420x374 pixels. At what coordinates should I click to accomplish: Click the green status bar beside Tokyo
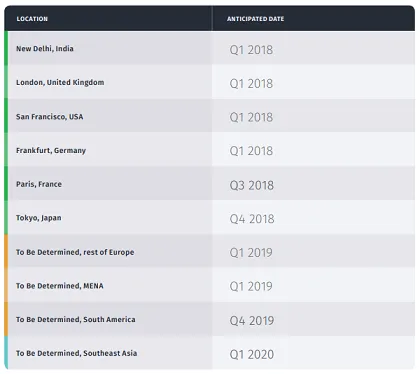click(6, 217)
